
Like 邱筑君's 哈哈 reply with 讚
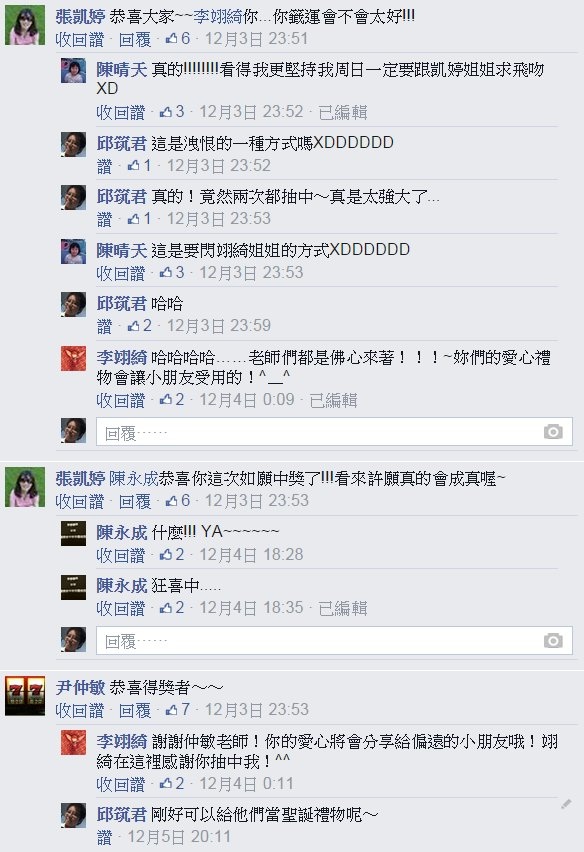click(x=104, y=326)
